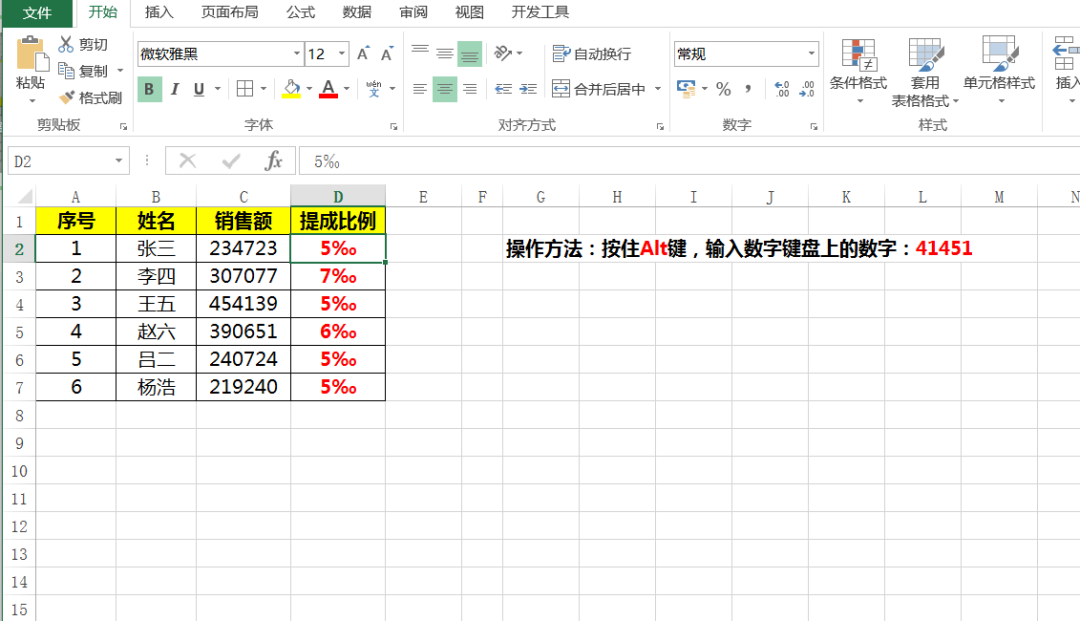
Task: Click the Cut scissors button
Action: click(83, 45)
